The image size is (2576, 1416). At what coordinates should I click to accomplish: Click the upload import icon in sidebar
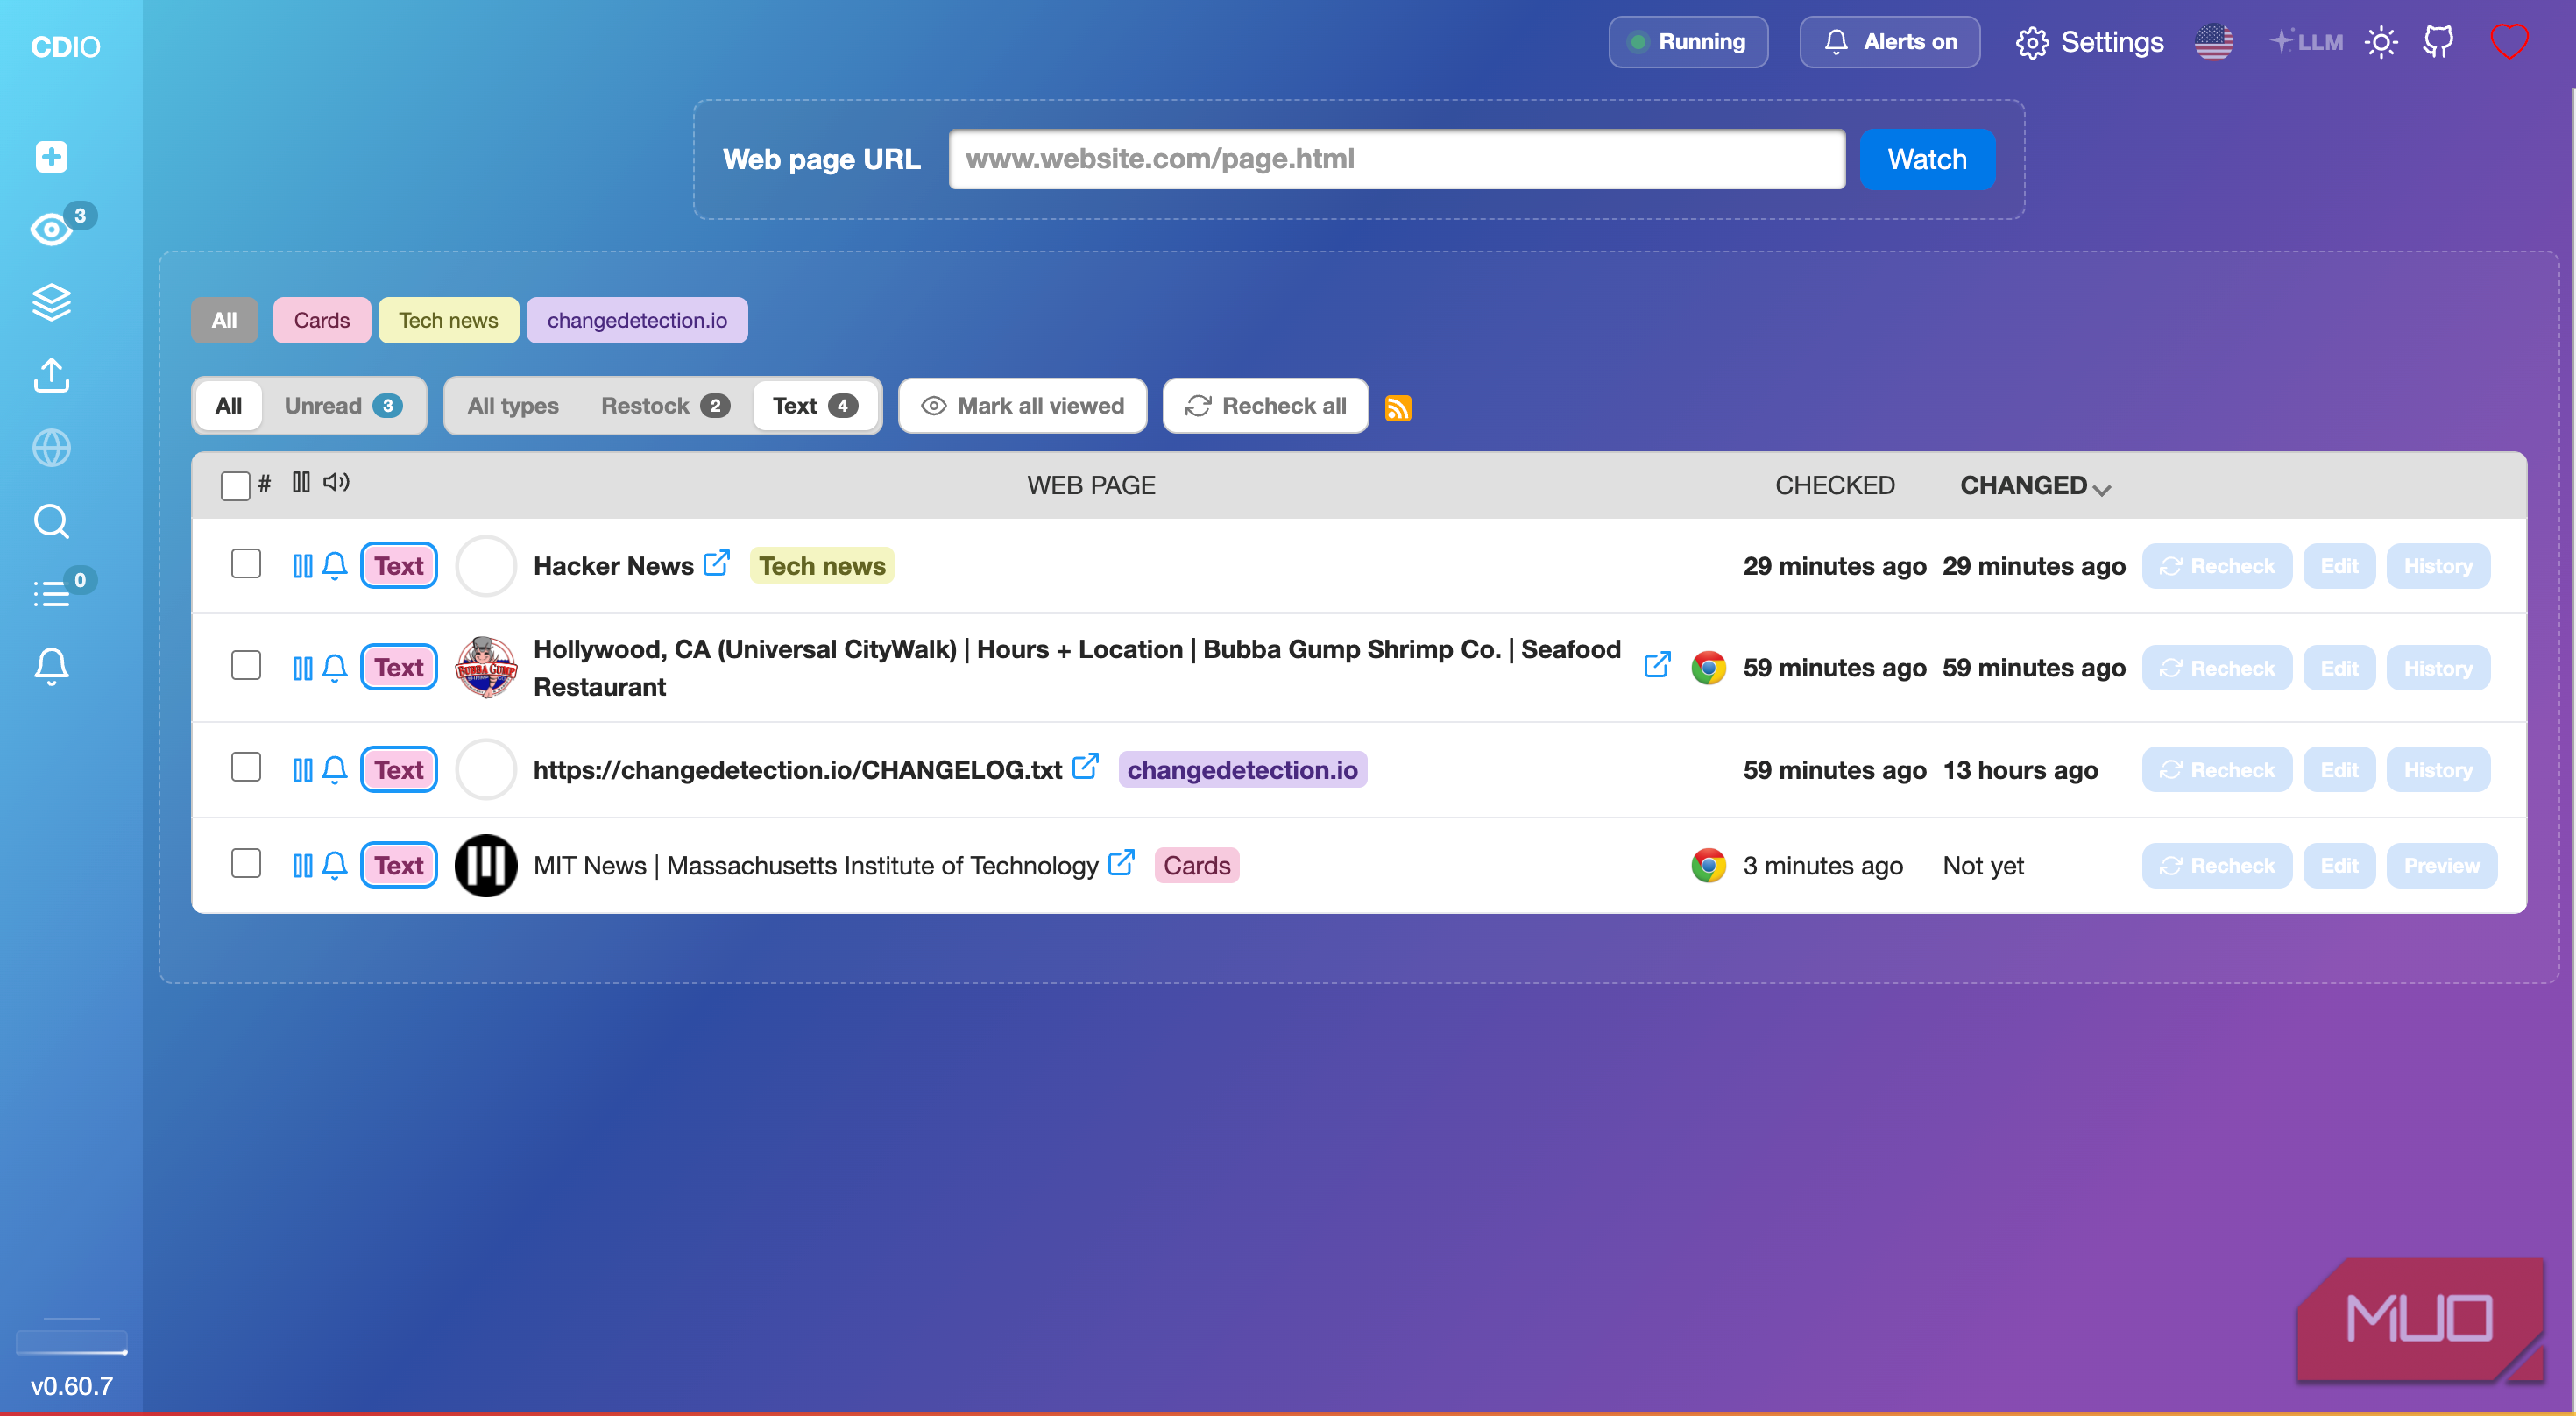coord(51,375)
